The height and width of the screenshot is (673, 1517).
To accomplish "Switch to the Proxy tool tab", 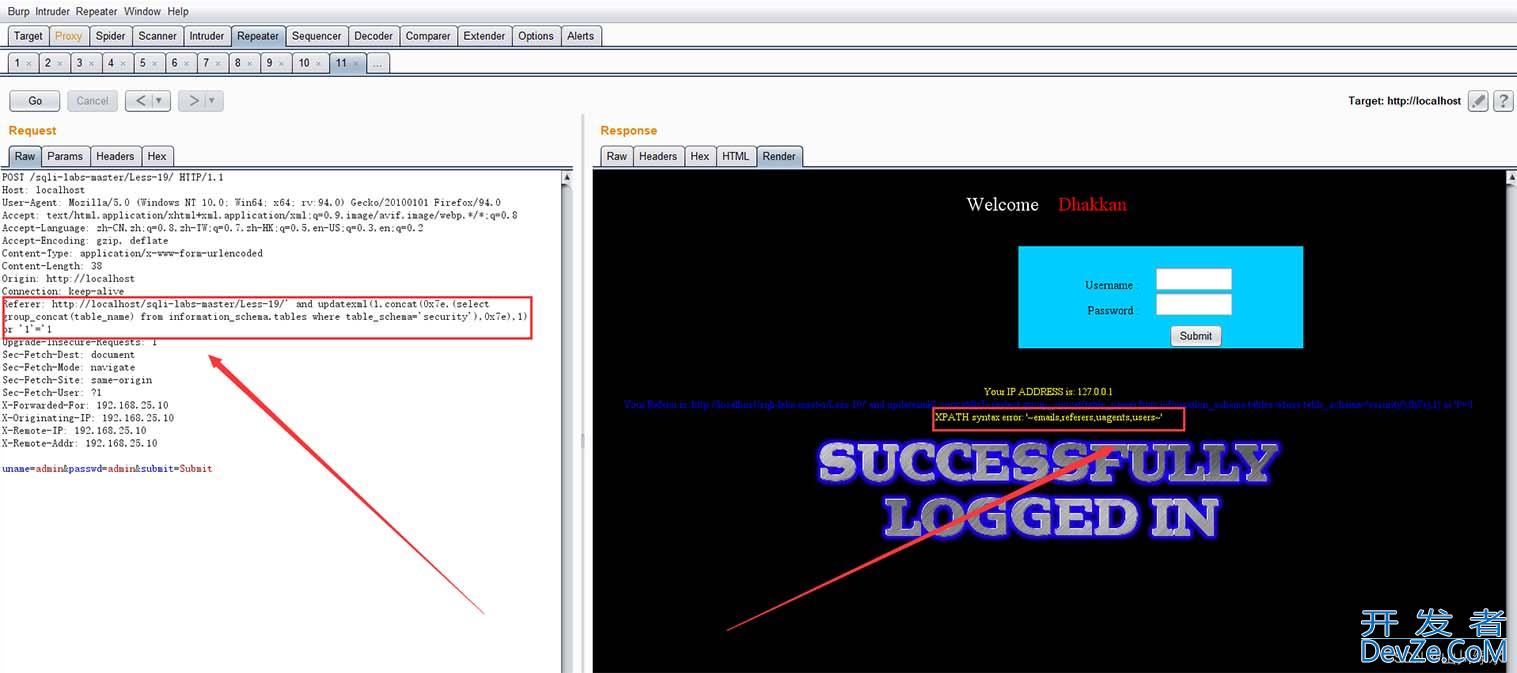I will click(69, 36).
